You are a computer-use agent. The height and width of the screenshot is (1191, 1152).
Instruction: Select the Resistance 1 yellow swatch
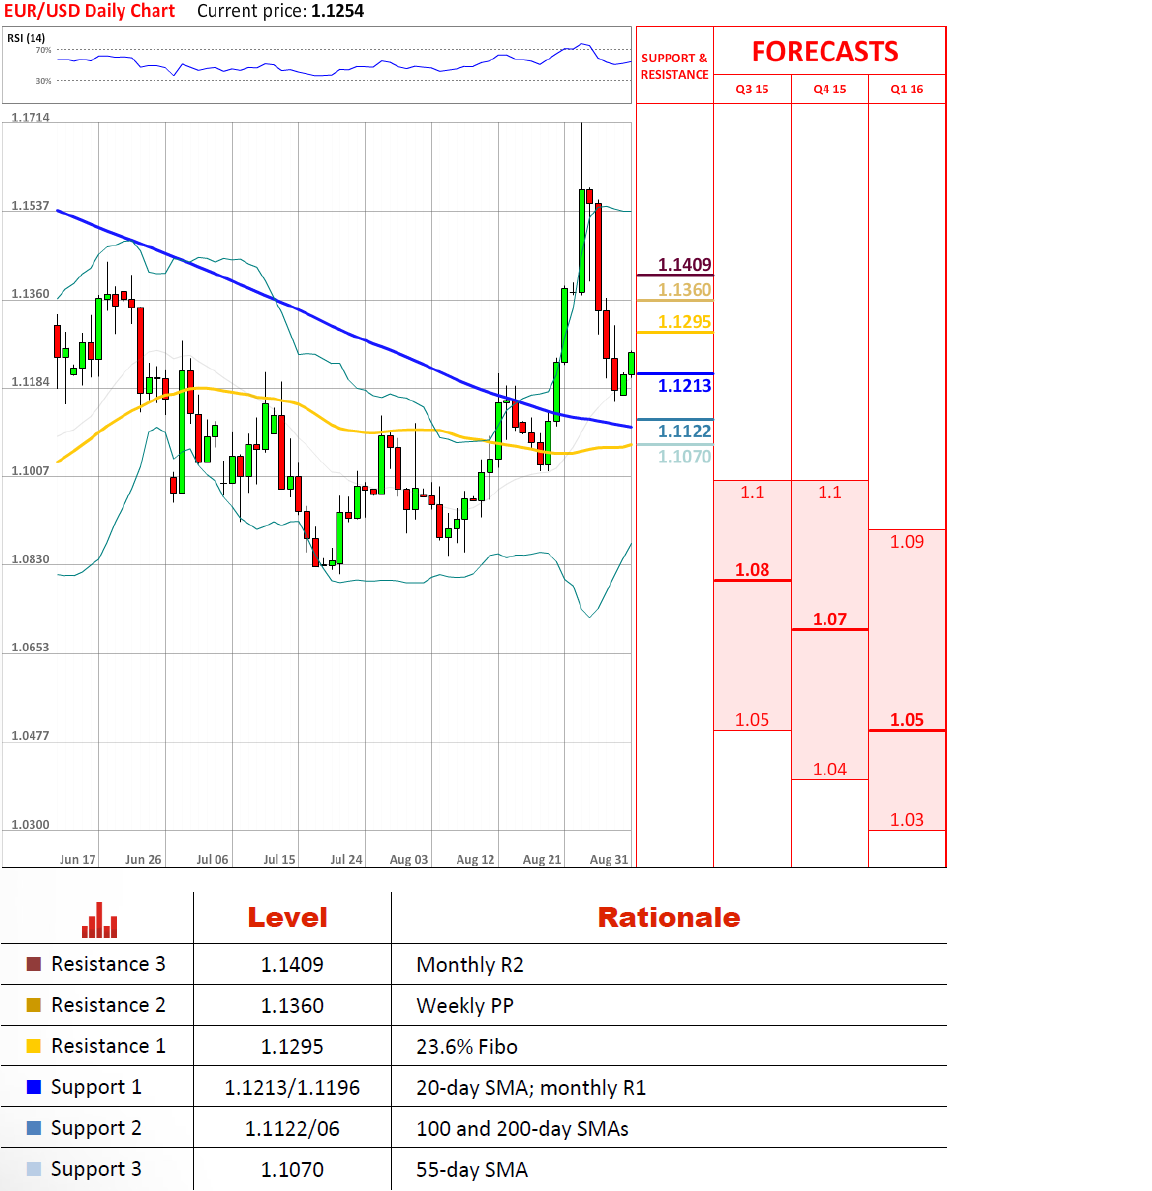point(33,1046)
